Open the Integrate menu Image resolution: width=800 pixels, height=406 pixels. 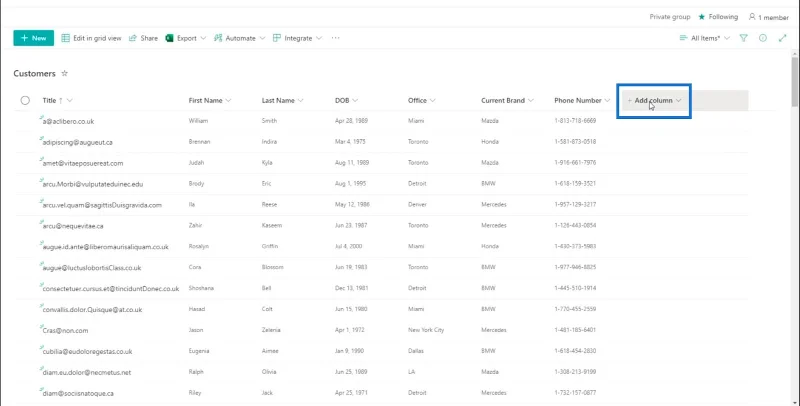[297, 38]
